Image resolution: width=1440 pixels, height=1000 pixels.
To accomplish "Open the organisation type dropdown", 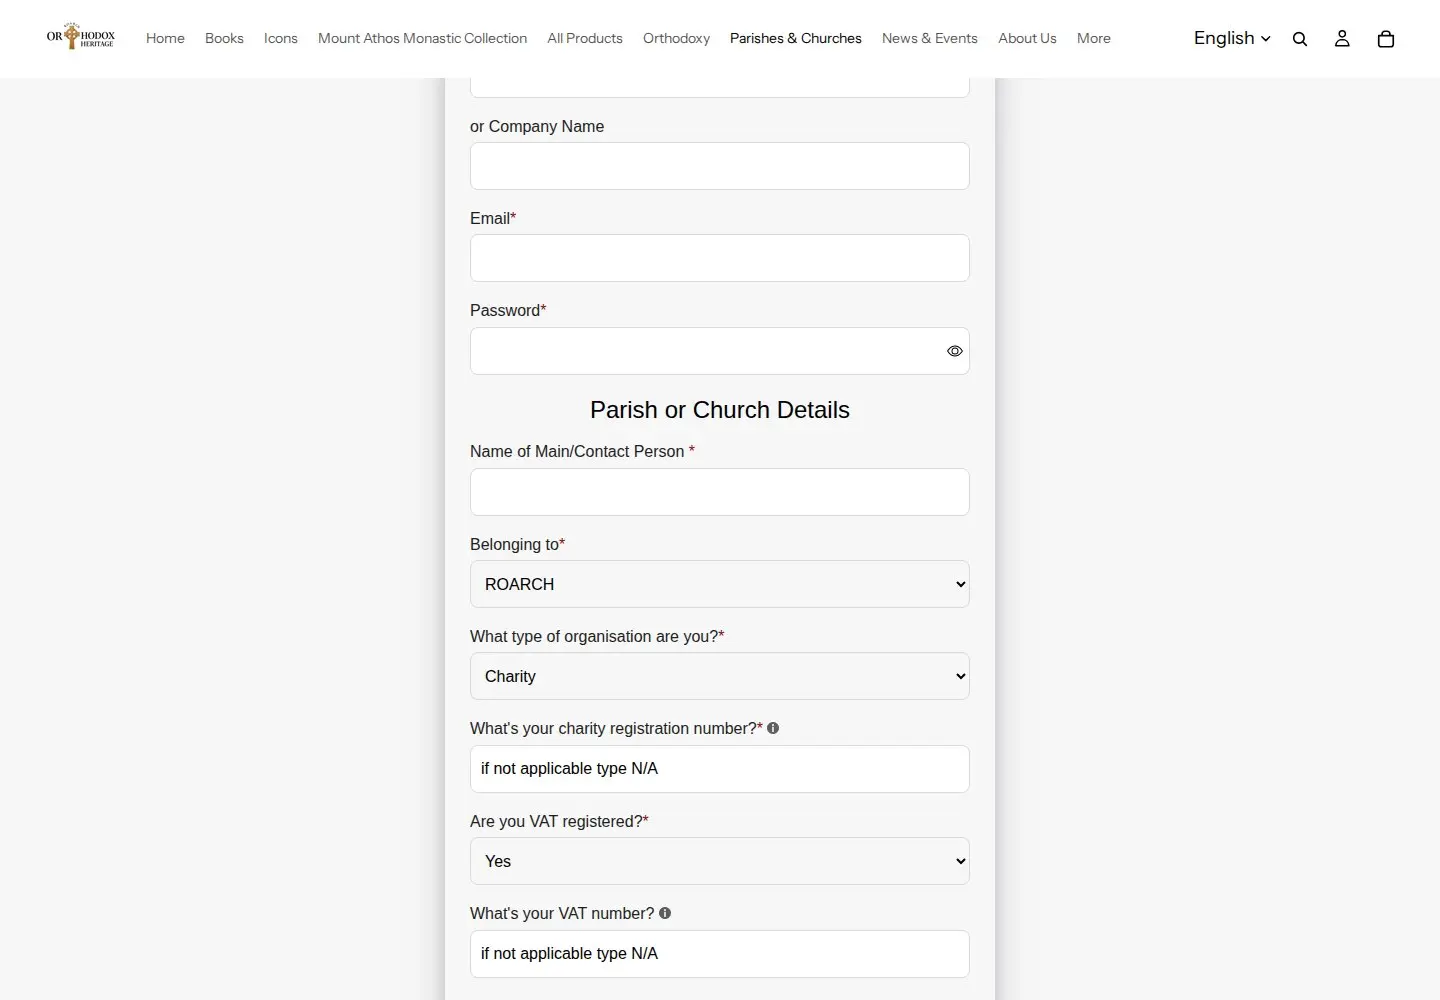I will [720, 676].
